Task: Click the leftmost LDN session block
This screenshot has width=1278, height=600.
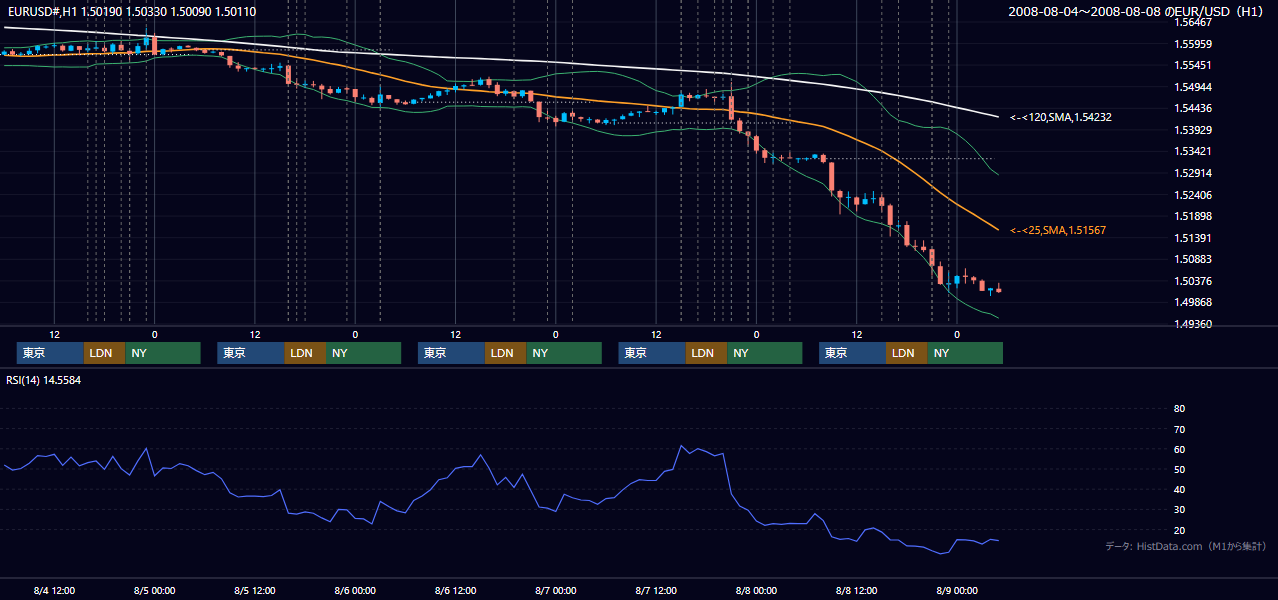Action: 104,353
